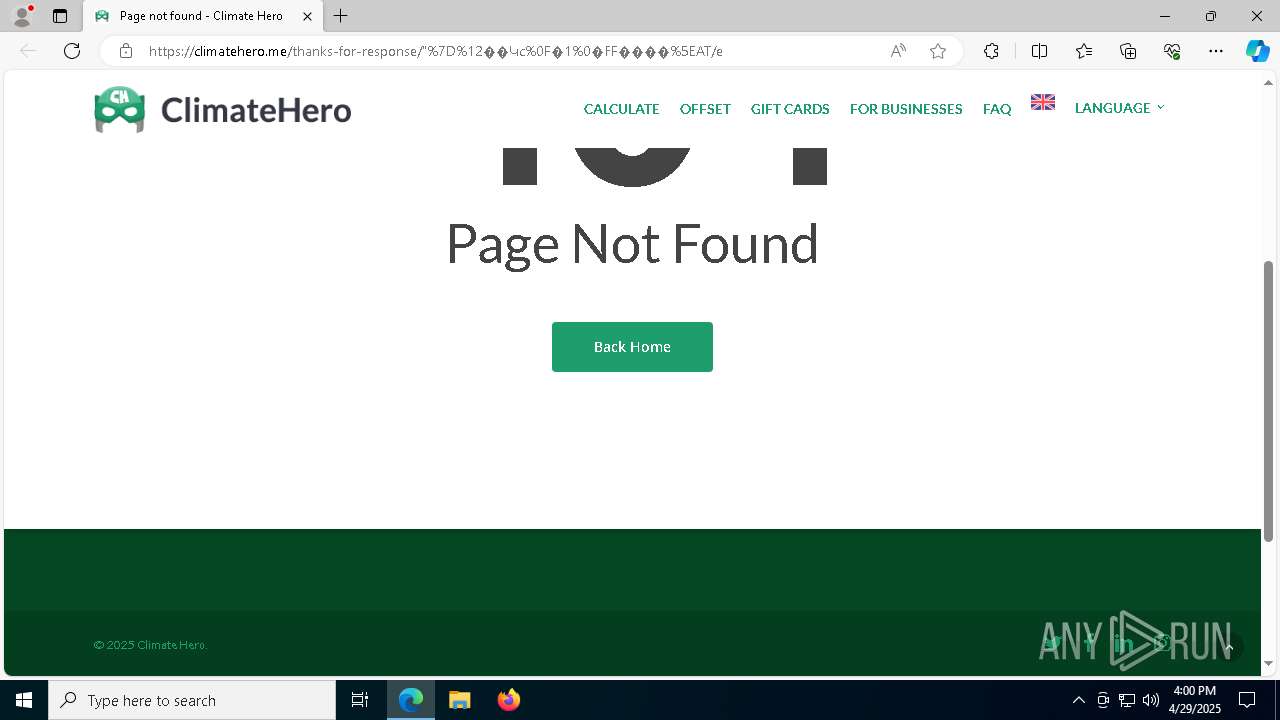Click the © 2025 Climate Hero text
This screenshot has width=1280, height=720.
pos(150,645)
